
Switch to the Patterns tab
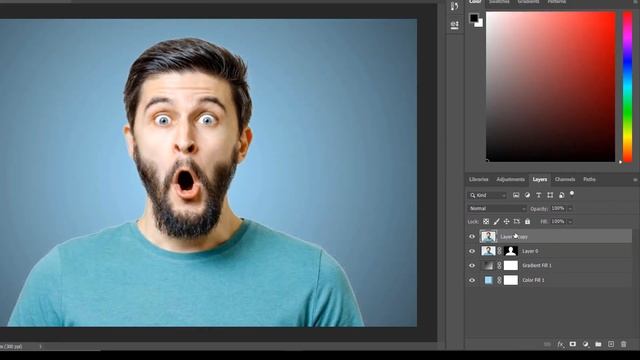557,2
